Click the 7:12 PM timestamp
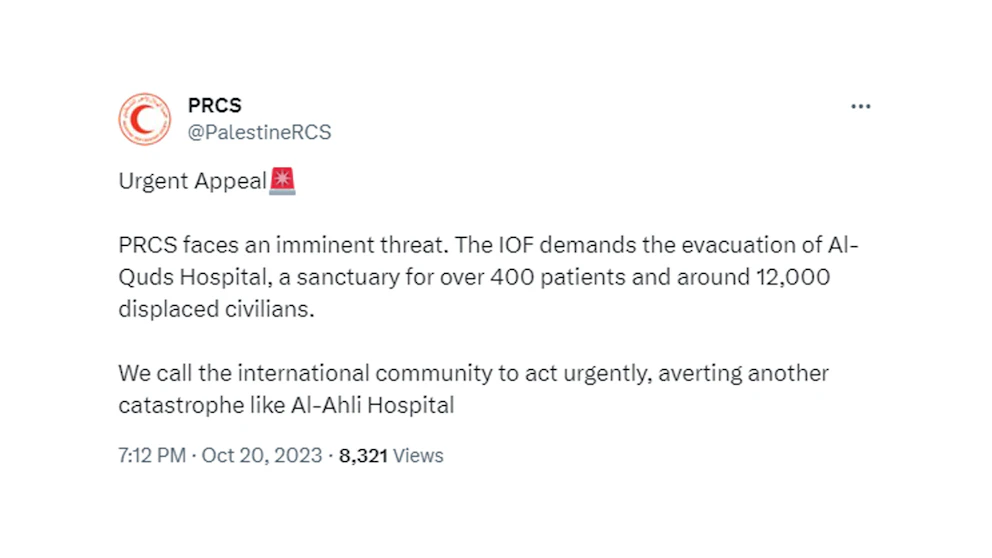 pos(152,456)
